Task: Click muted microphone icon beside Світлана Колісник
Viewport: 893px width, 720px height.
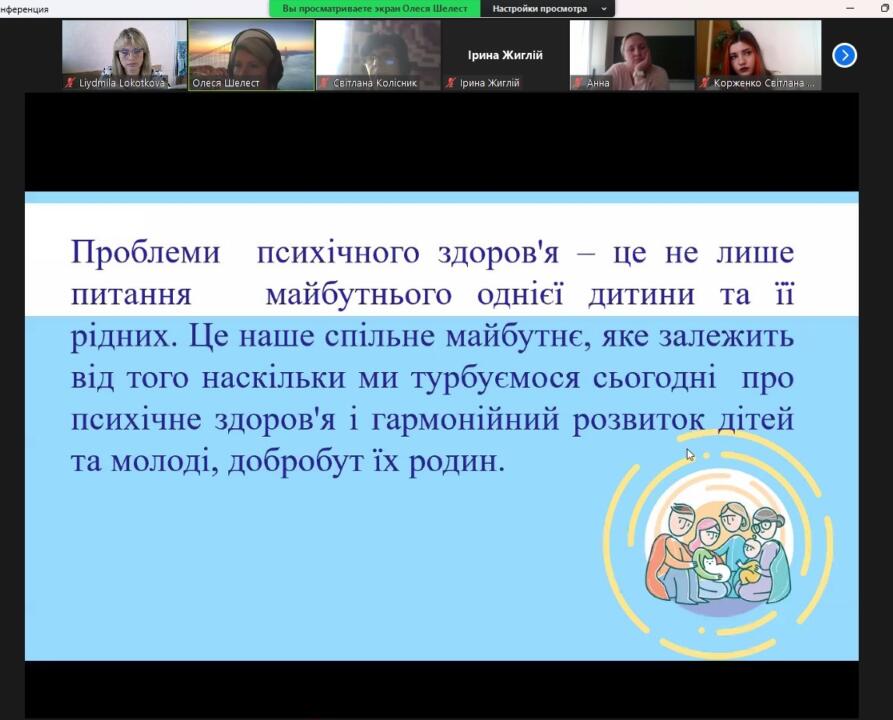Action: click(x=324, y=83)
